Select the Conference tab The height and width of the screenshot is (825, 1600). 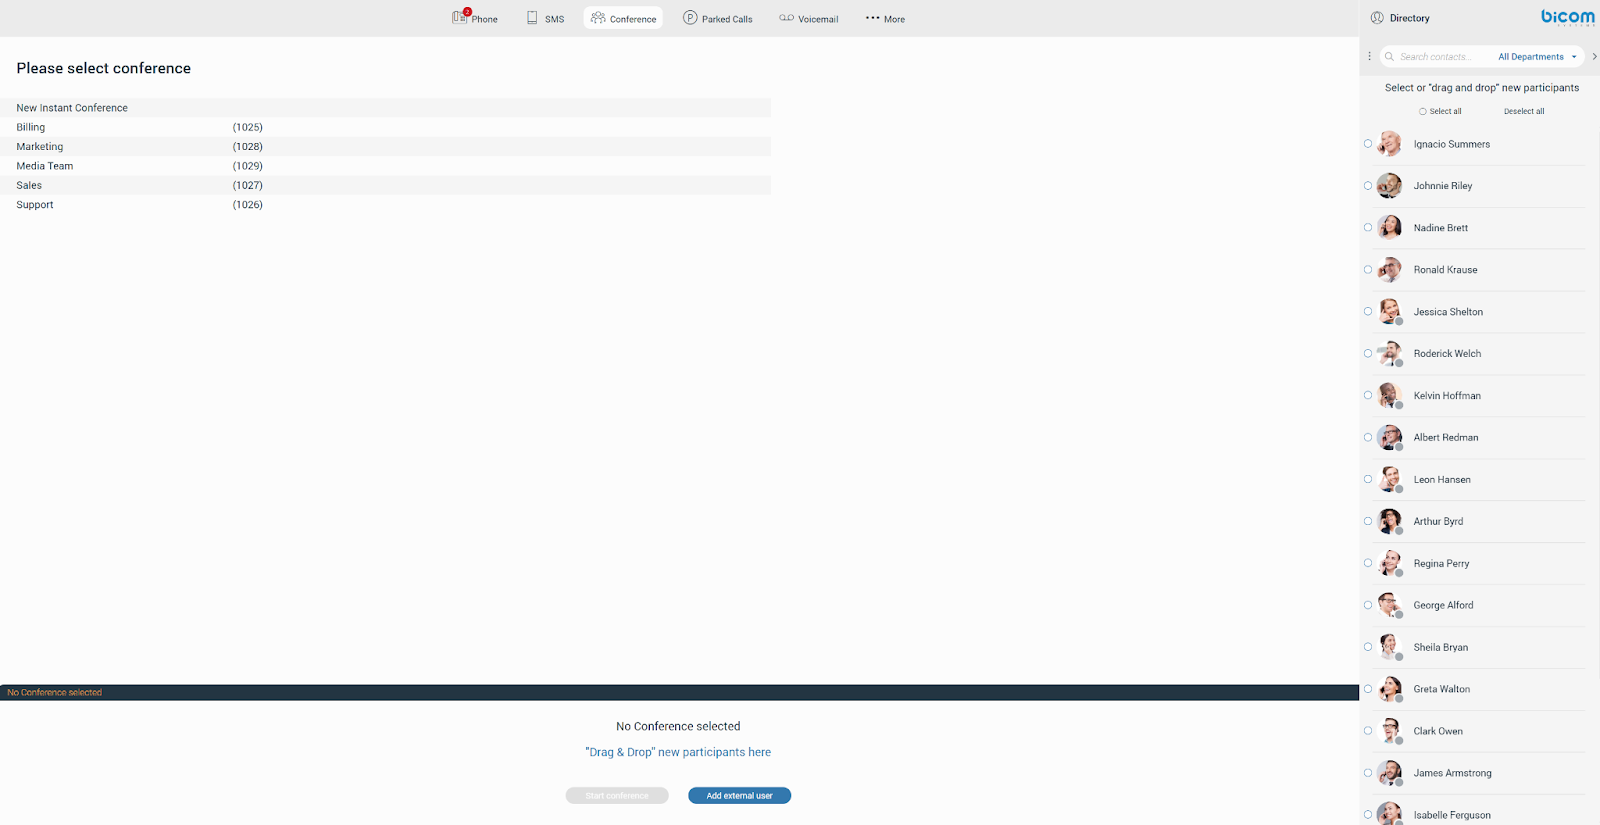(x=623, y=18)
